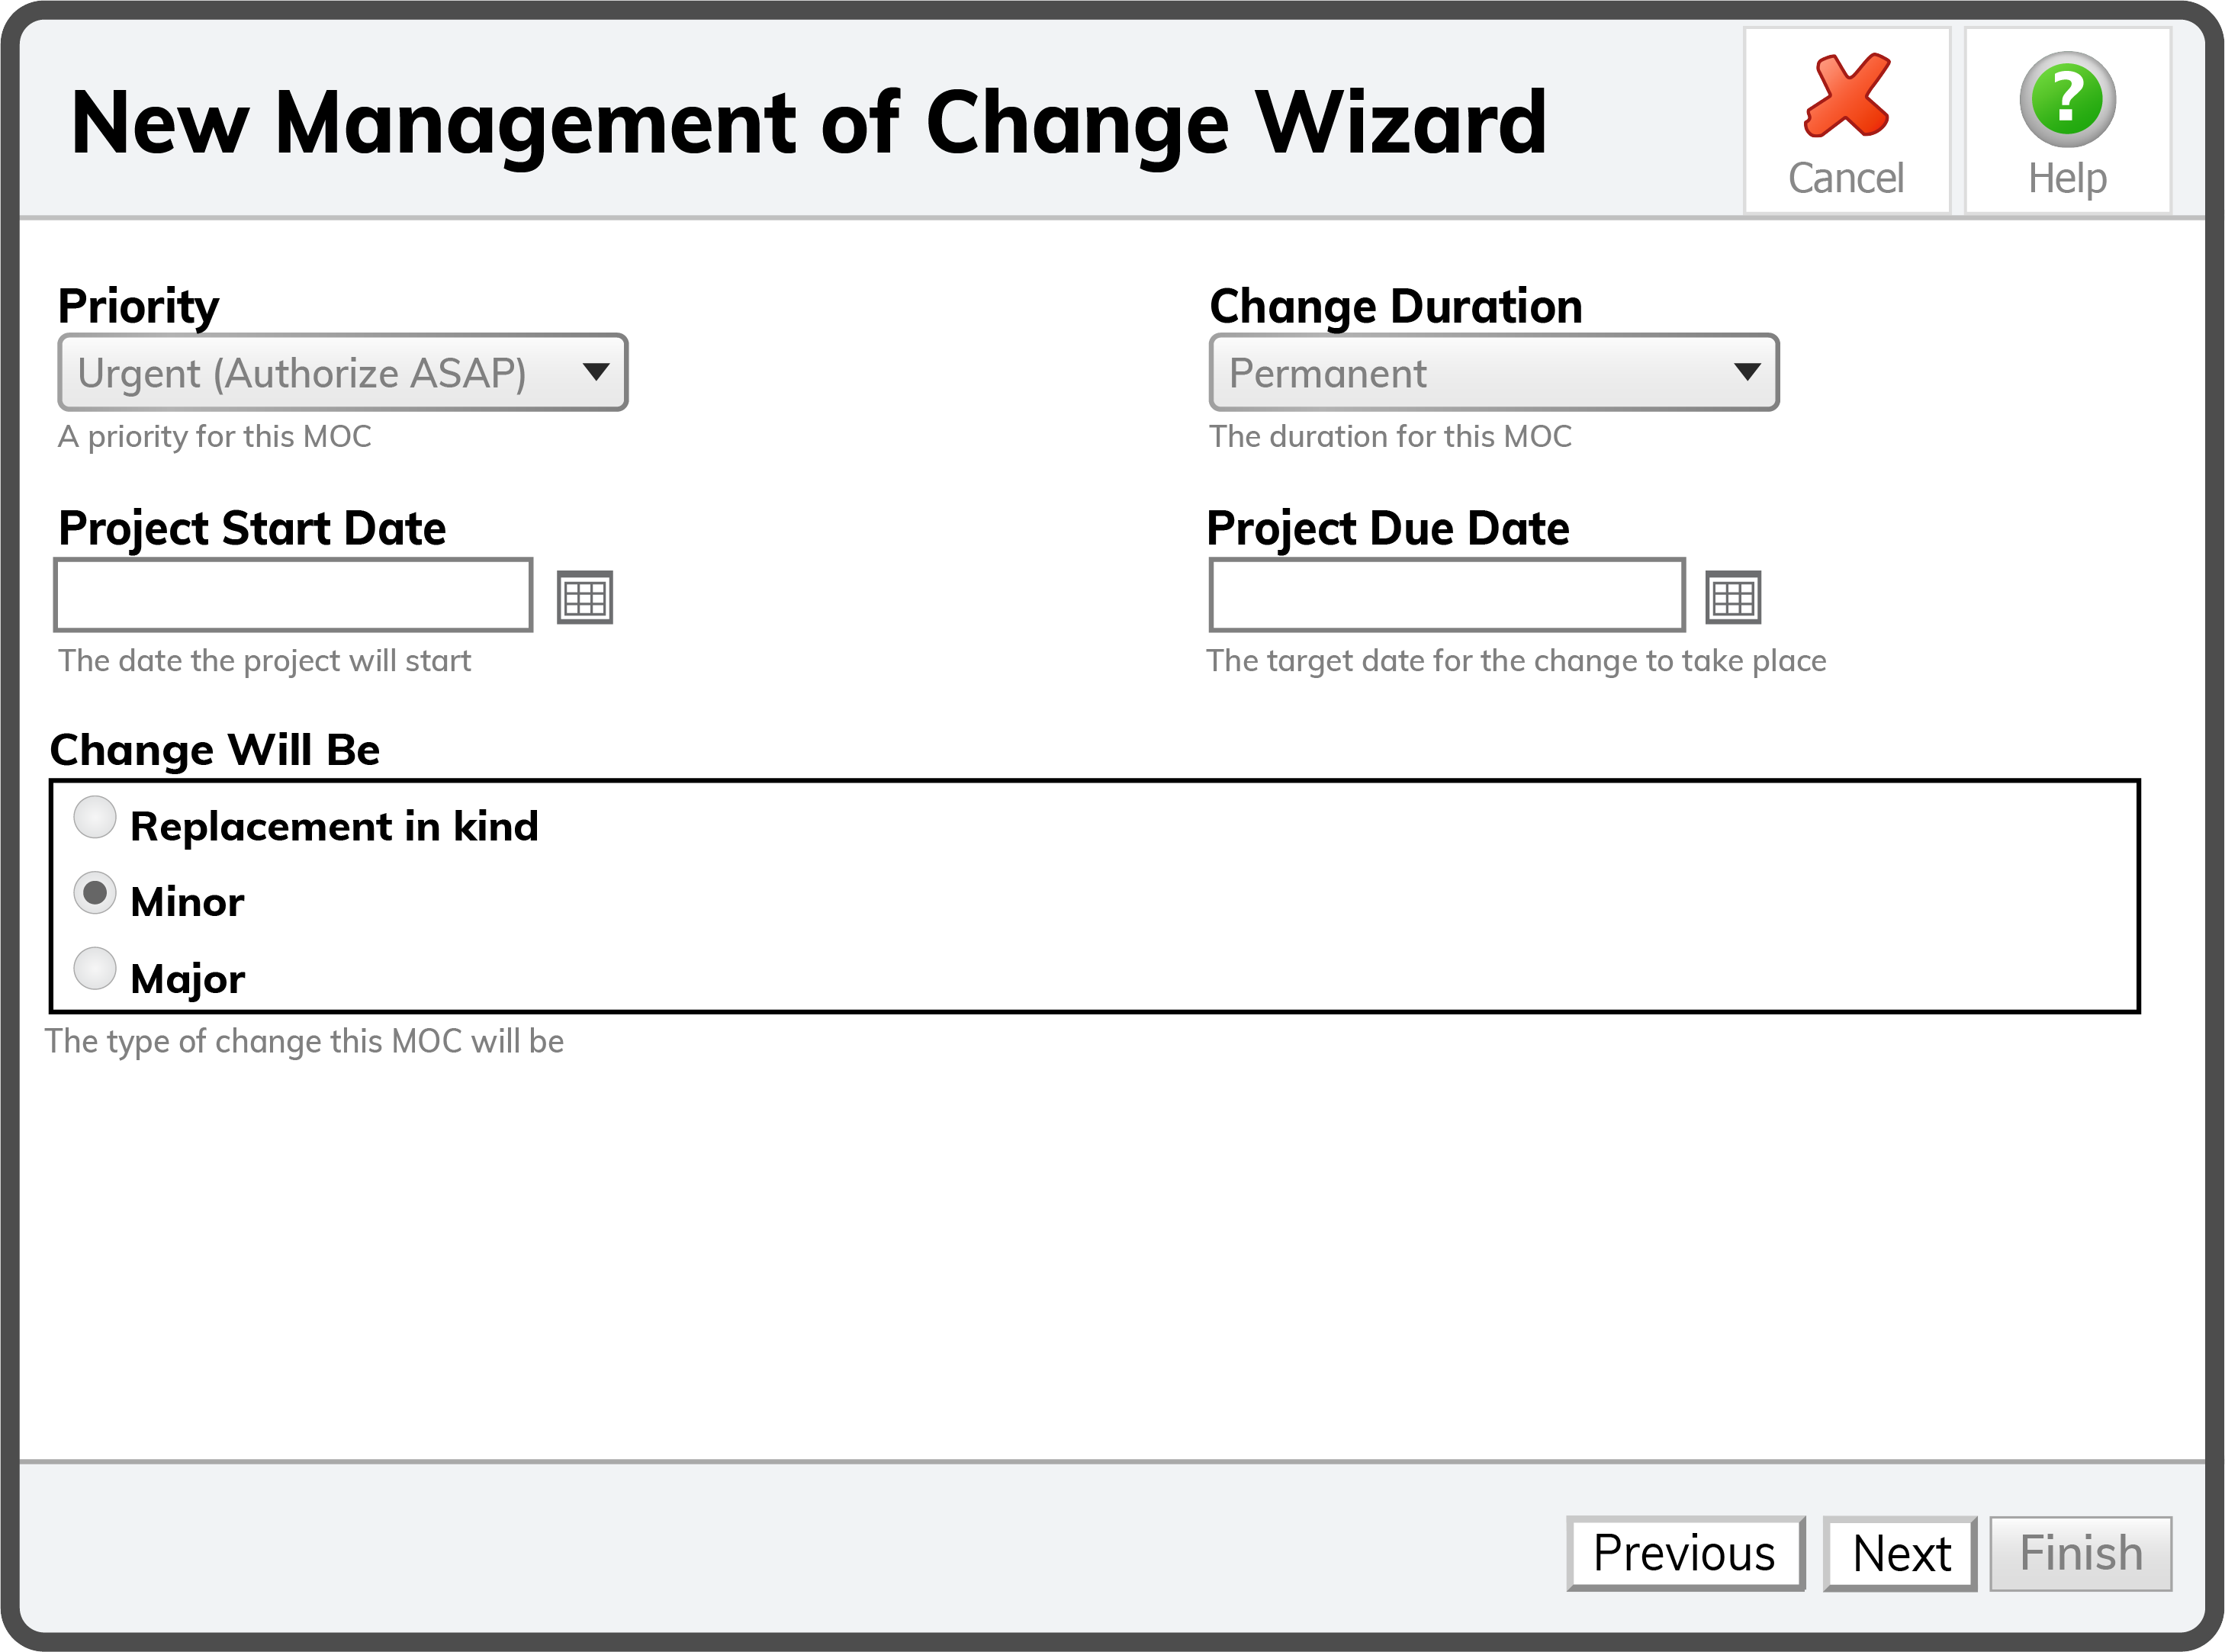Open the Urgent (Authorize ASAP) combo box

click(x=343, y=372)
